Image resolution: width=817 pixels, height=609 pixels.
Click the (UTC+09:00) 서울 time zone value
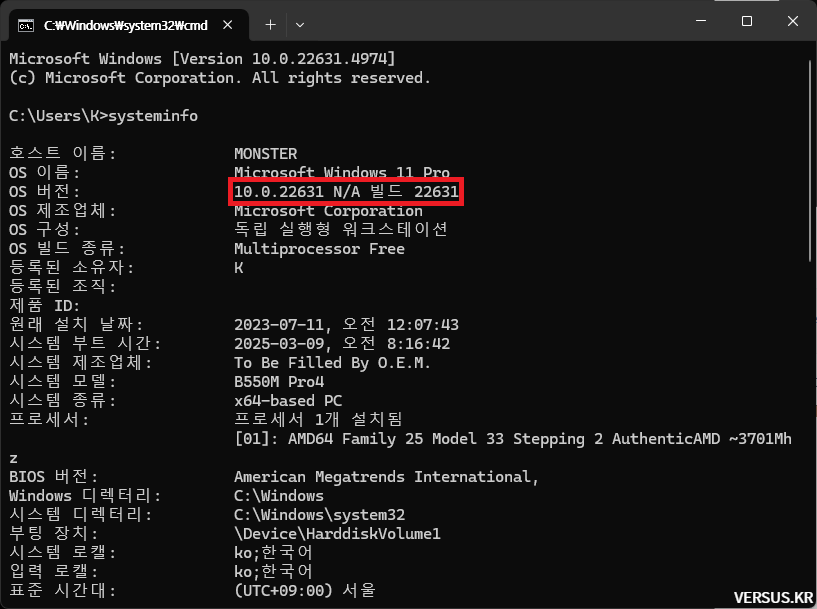click(x=305, y=590)
